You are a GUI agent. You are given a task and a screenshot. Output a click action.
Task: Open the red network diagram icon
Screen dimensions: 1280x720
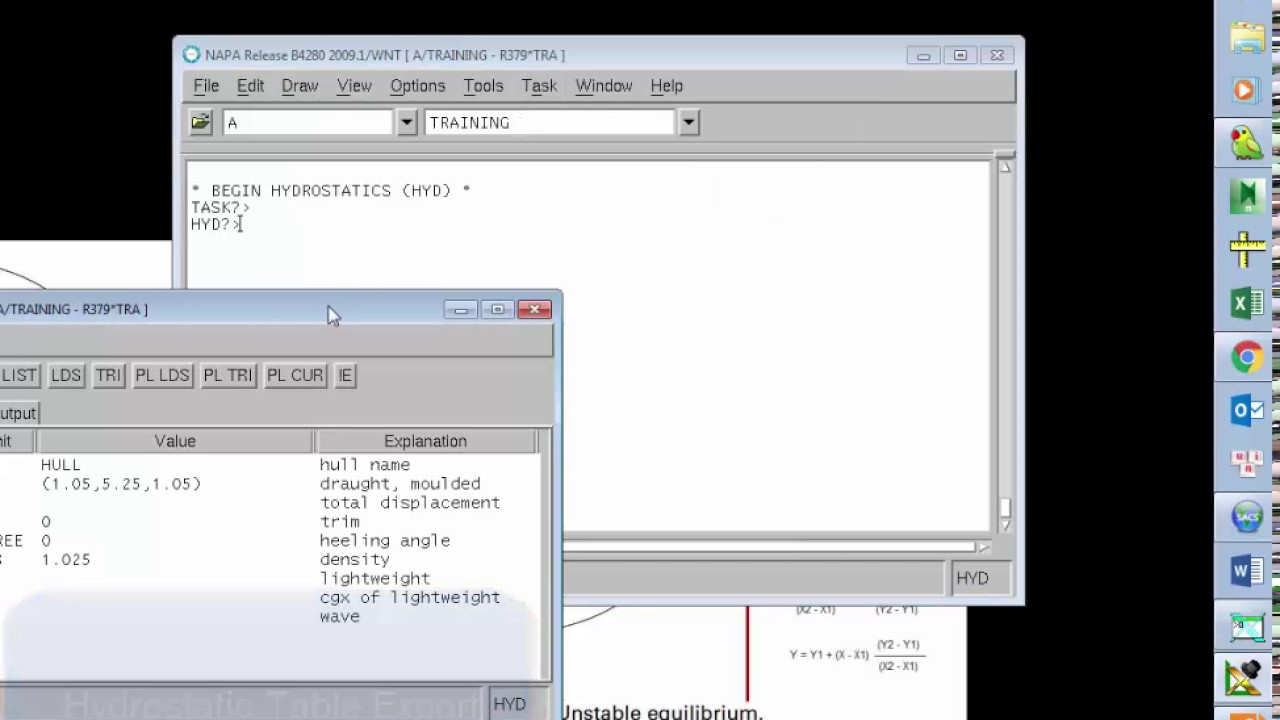coord(1247,464)
